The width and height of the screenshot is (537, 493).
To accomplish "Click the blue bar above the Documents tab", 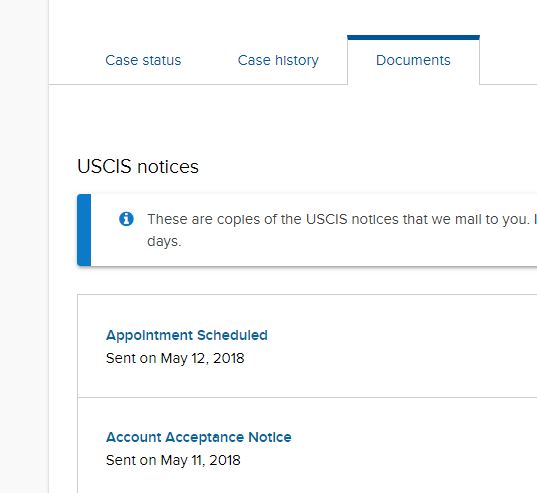I will coord(413,37).
